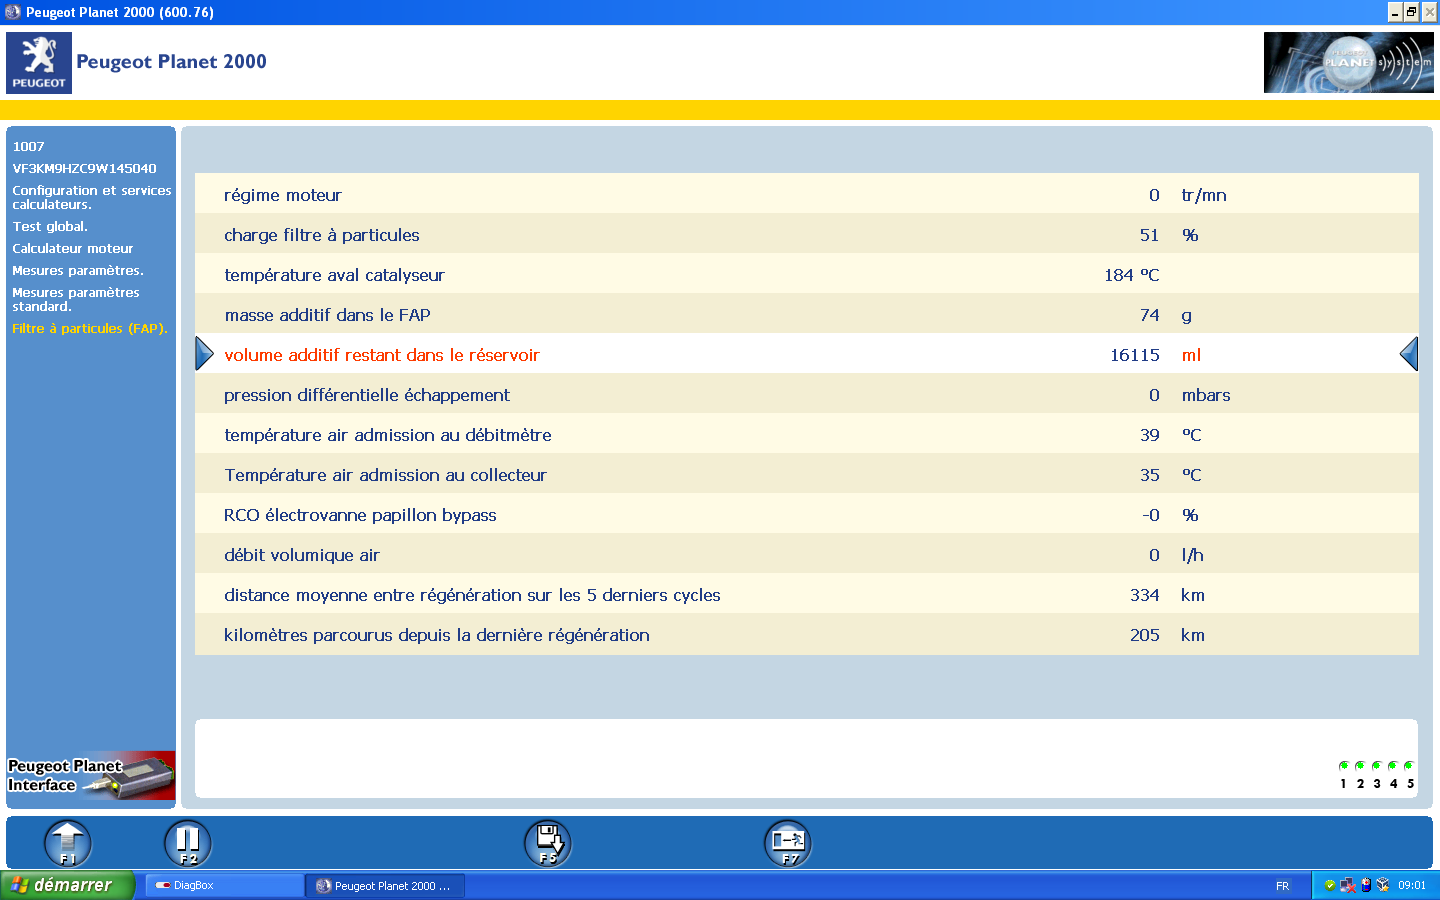Screen dimensions: 1440x900
Task: Select 'kilomètres parcourus depuis la dernière régénération'
Action: click(x=807, y=634)
